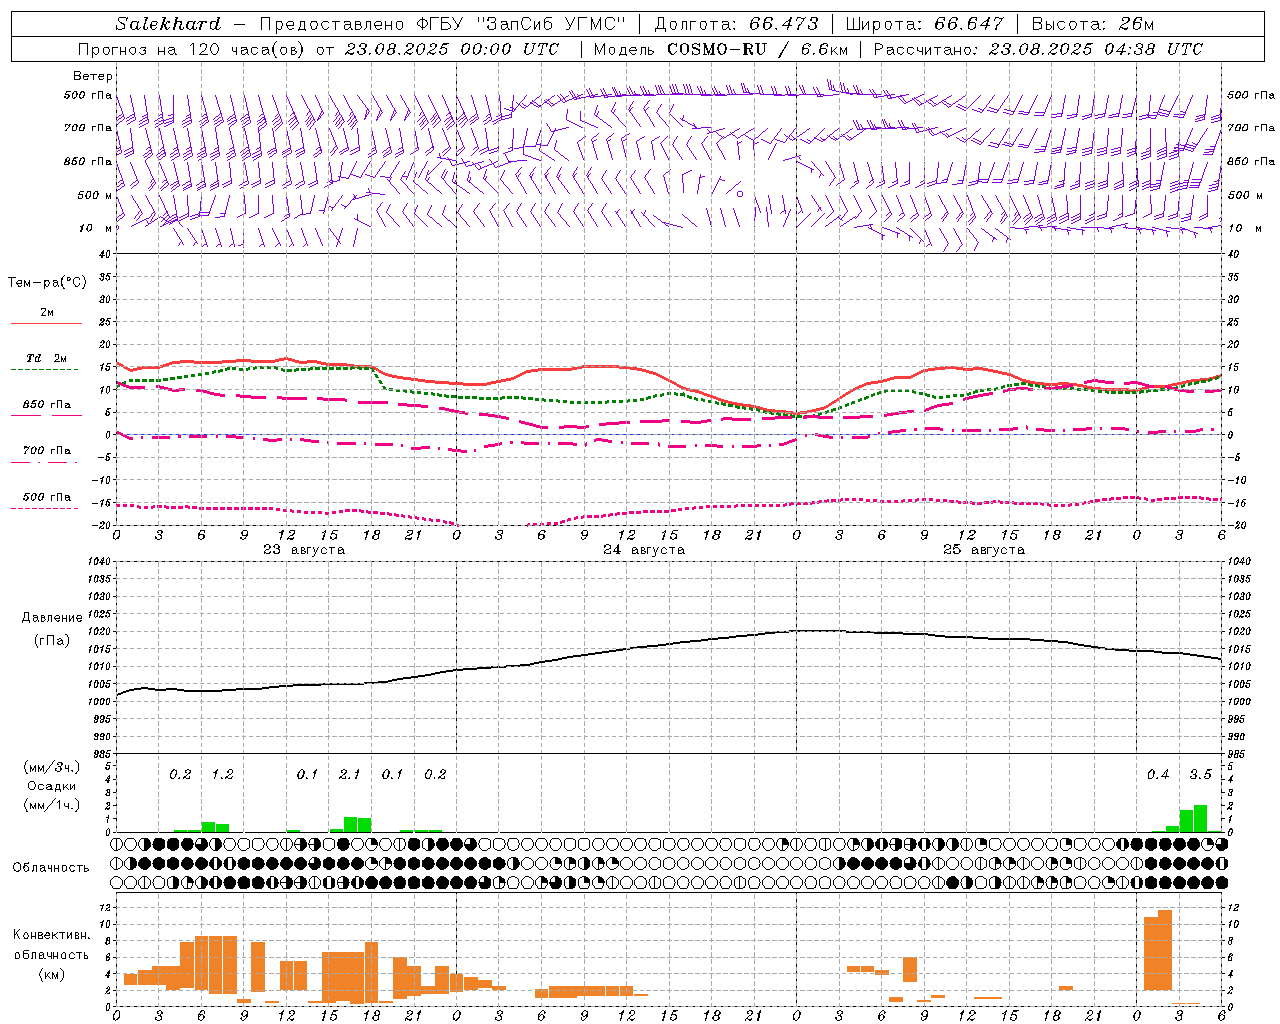The height and width of the screenshot is (1024, 1280).
Task: Click the "(мм/3ч.)" precipitation unit label
Action: (52, 767)
